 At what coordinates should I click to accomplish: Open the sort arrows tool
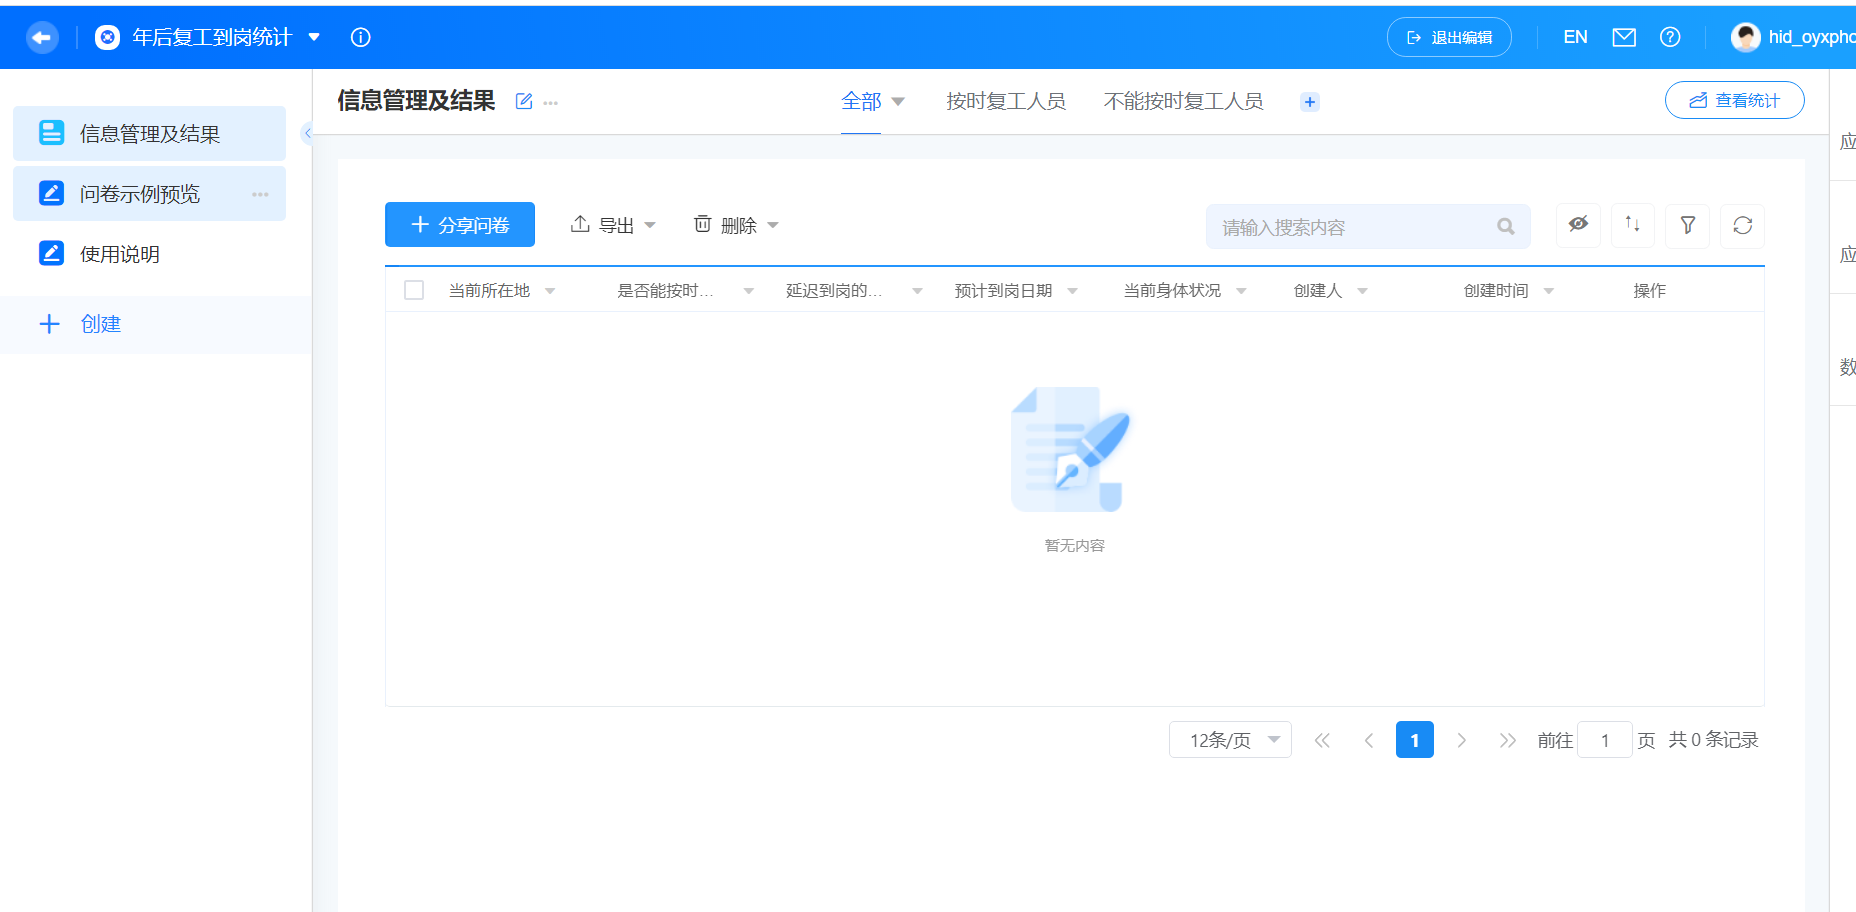point(1632,225)
